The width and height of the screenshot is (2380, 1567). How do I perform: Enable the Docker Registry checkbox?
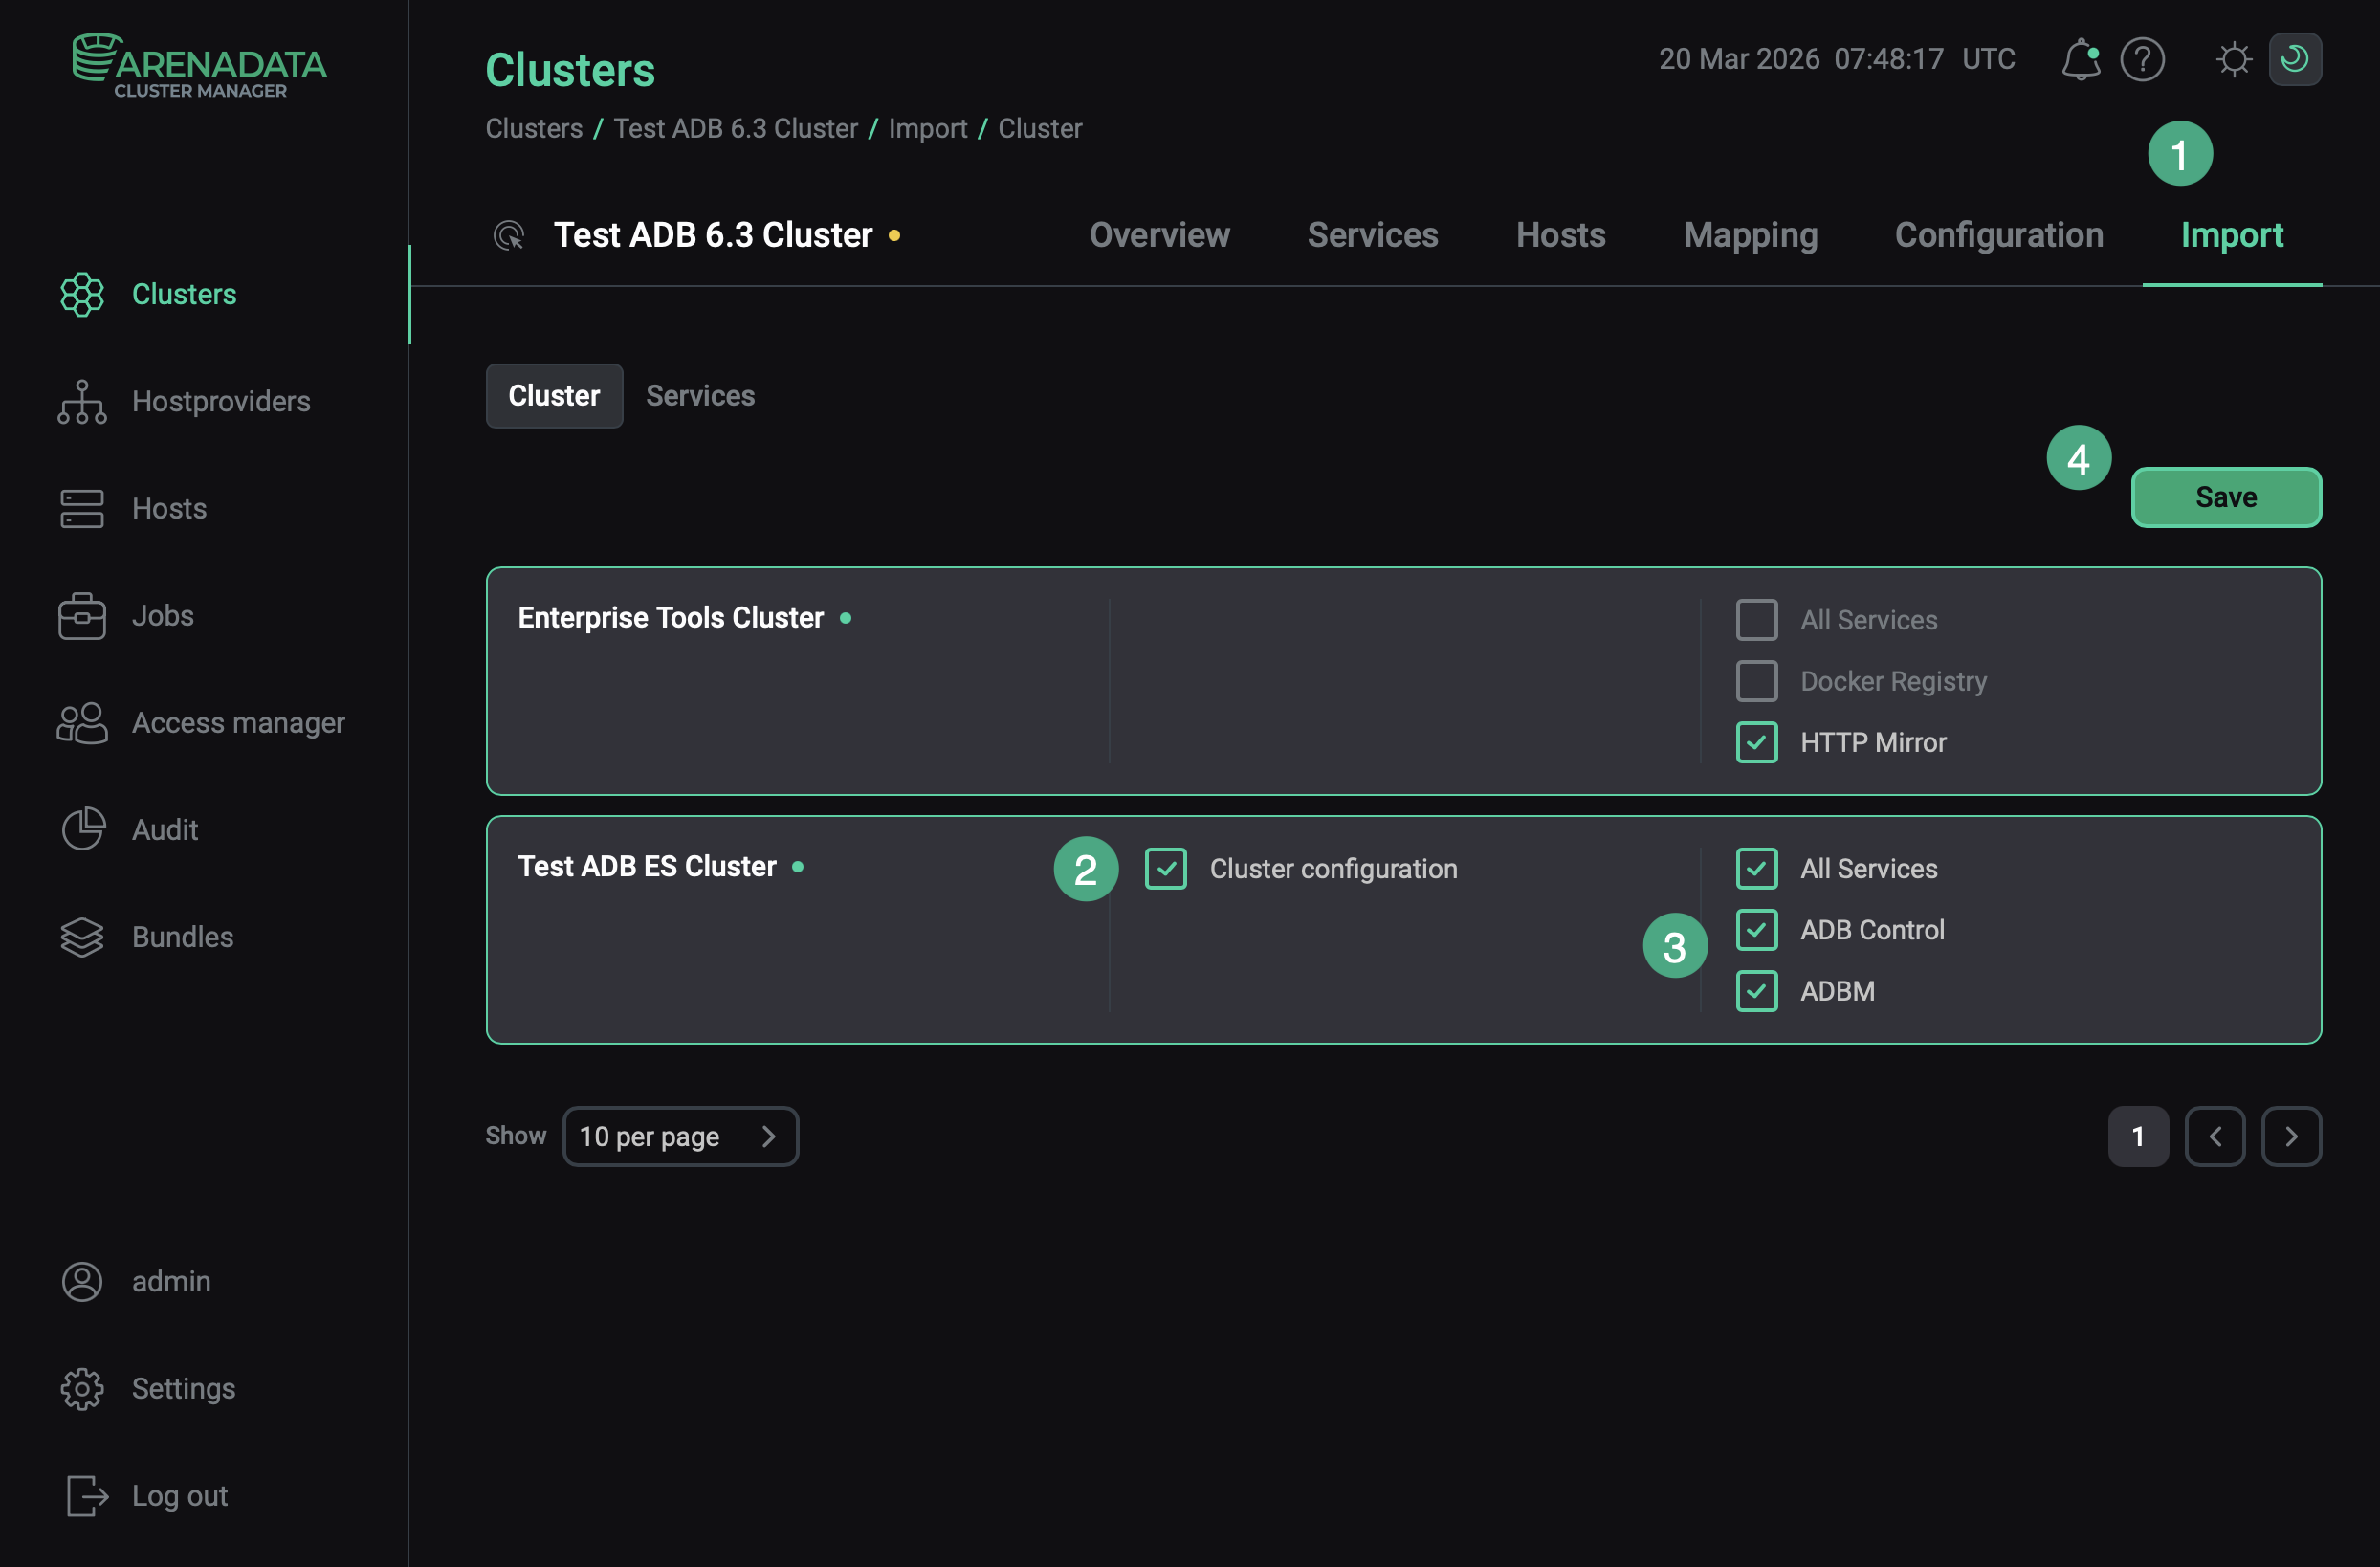pyautogui.click(x=1757, y=681)
